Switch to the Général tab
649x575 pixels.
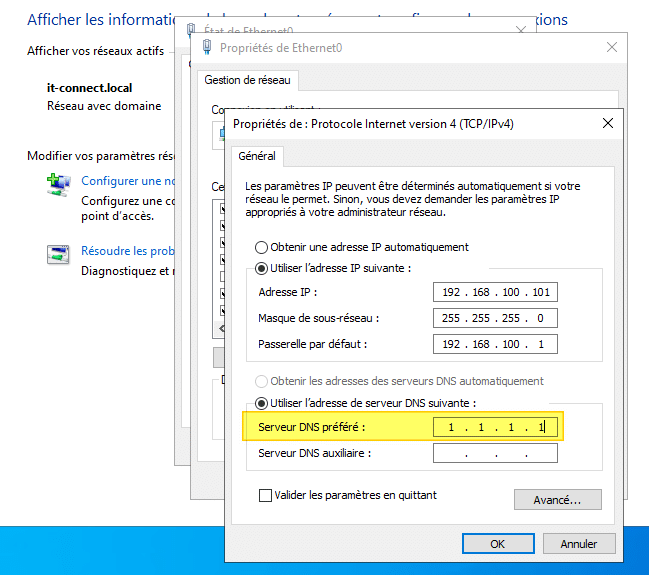click(x=257, y=156)
